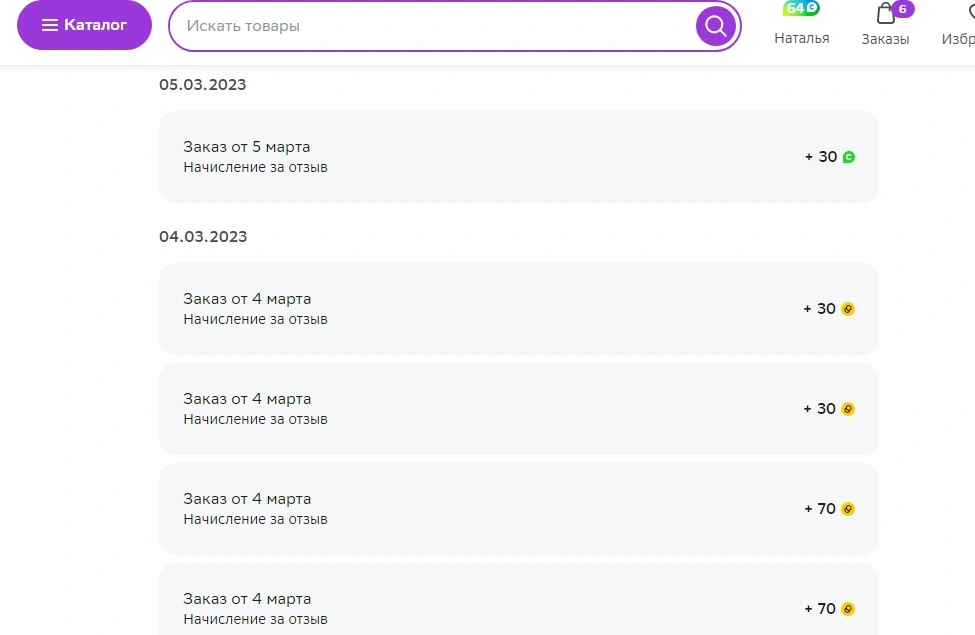This screenshot has width=975, height=635.
Task: Select the 04.03.2023 date heading
Action: pos(203,237)
